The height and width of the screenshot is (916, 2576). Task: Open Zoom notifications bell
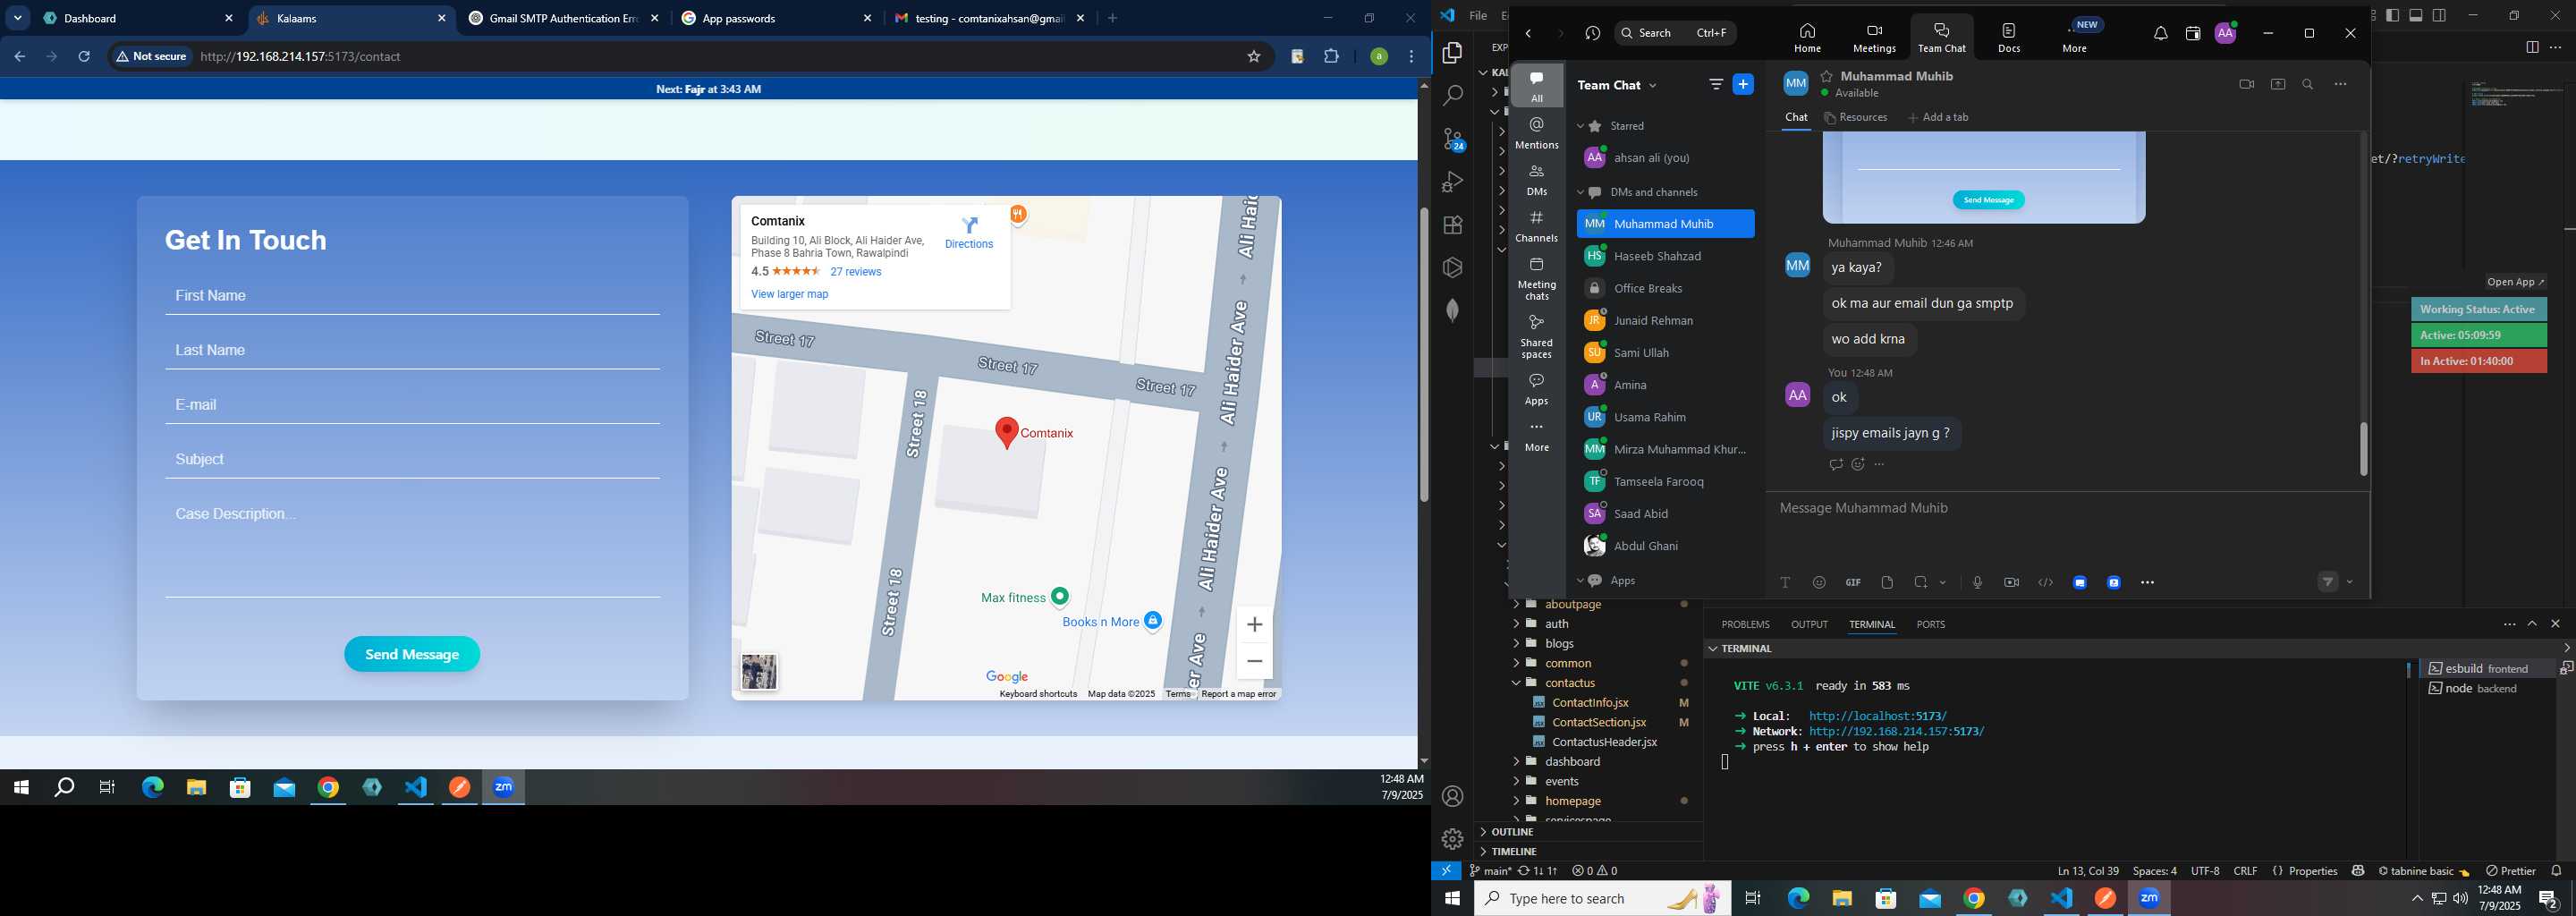[x=2160, y=34]
